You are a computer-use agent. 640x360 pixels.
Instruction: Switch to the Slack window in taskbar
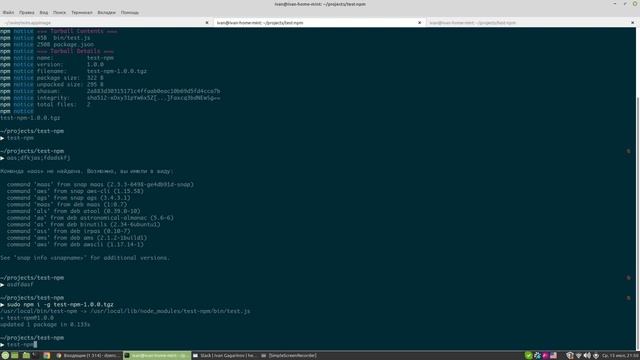click(224, 356)
